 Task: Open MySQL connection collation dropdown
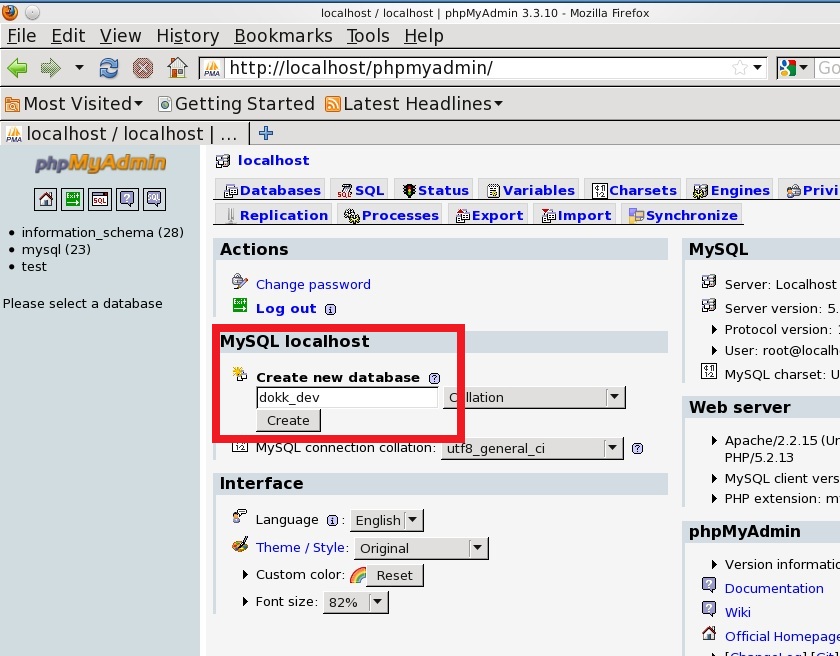click(532, 448)
